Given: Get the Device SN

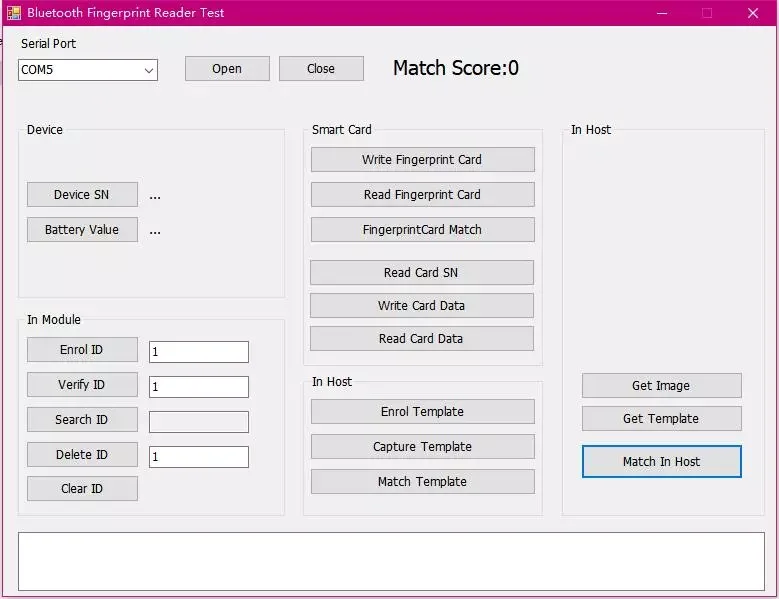Looking at the screenshot, I should 82,195.
